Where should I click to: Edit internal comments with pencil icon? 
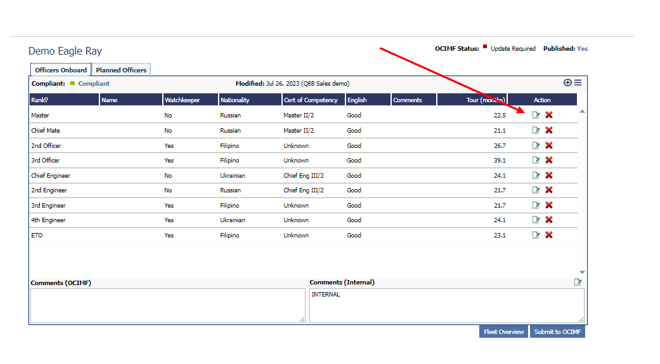pyautogui.click(x=578, y=282)
